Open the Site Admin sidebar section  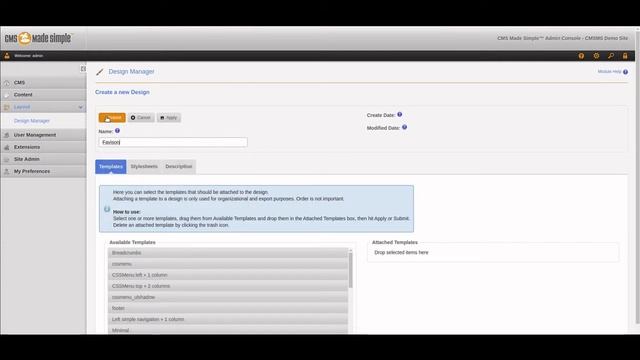tap(44, 159)
